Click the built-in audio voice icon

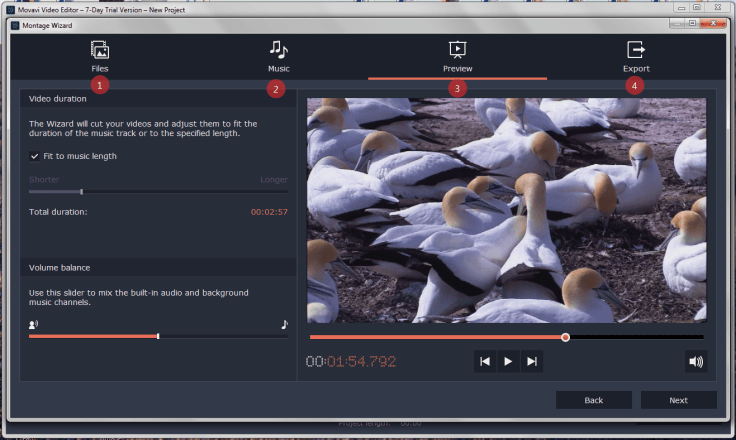34,324
